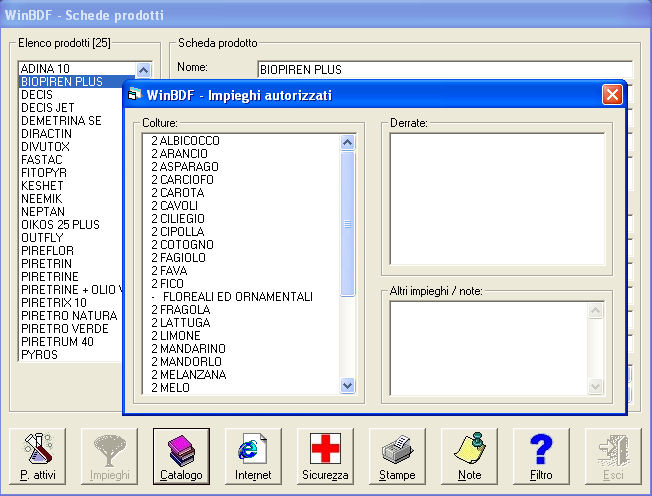
Task: Select 2 ASPARAGO in Colture list
Action: point(242,167)
